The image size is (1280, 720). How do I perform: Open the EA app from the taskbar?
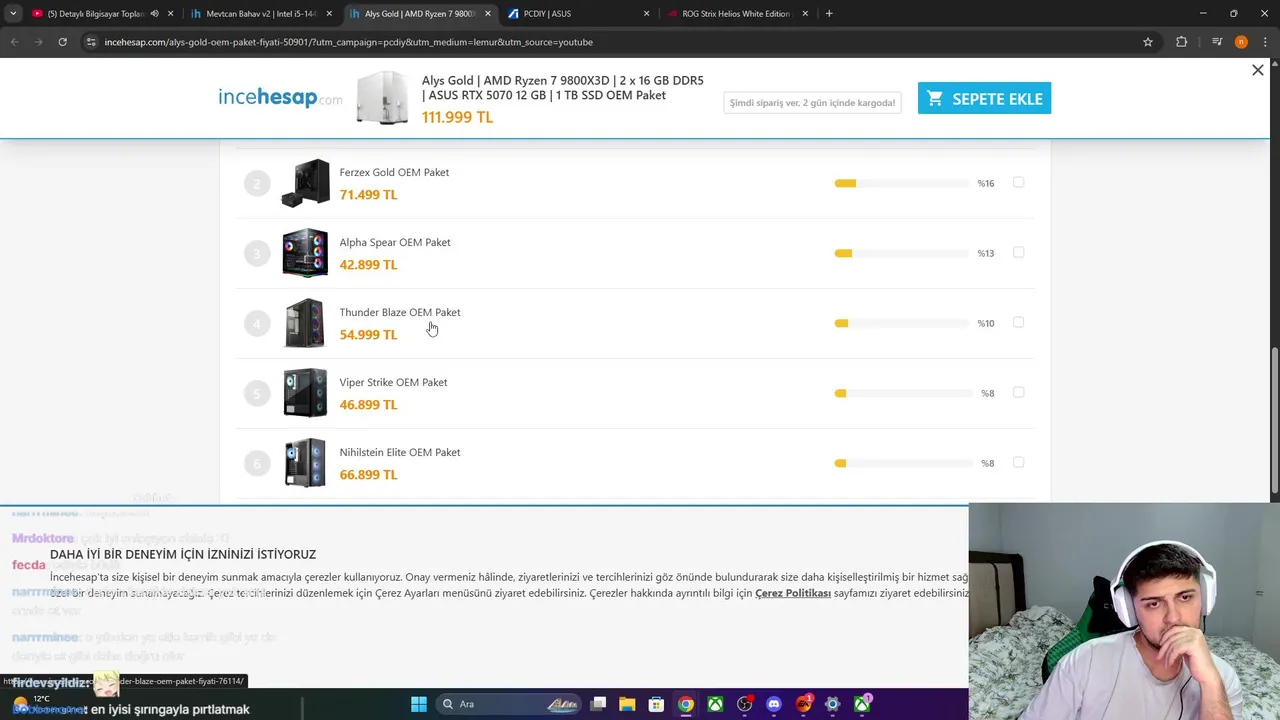click(803, 704)
